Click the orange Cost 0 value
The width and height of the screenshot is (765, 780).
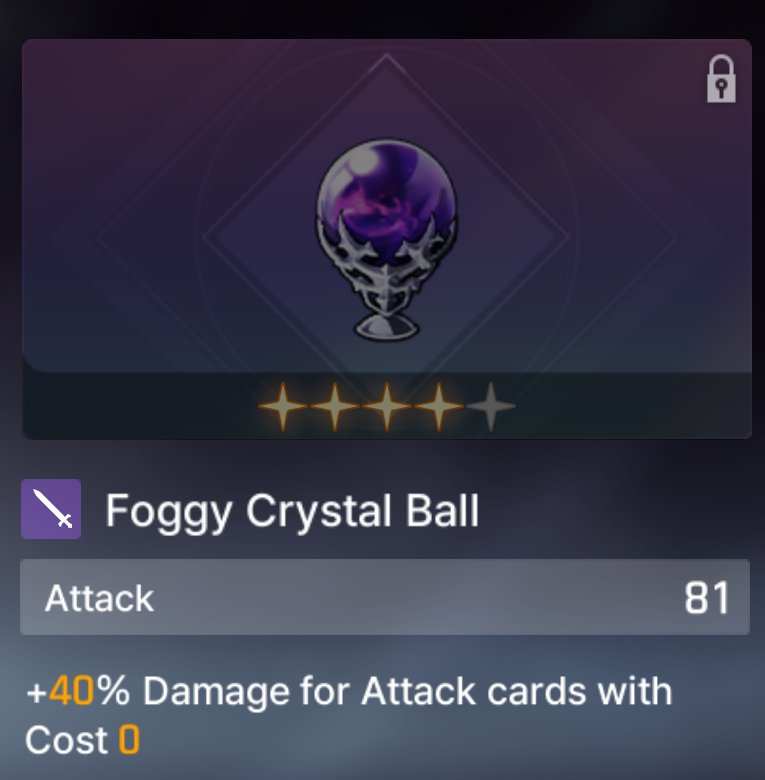(x=129, y=739)
